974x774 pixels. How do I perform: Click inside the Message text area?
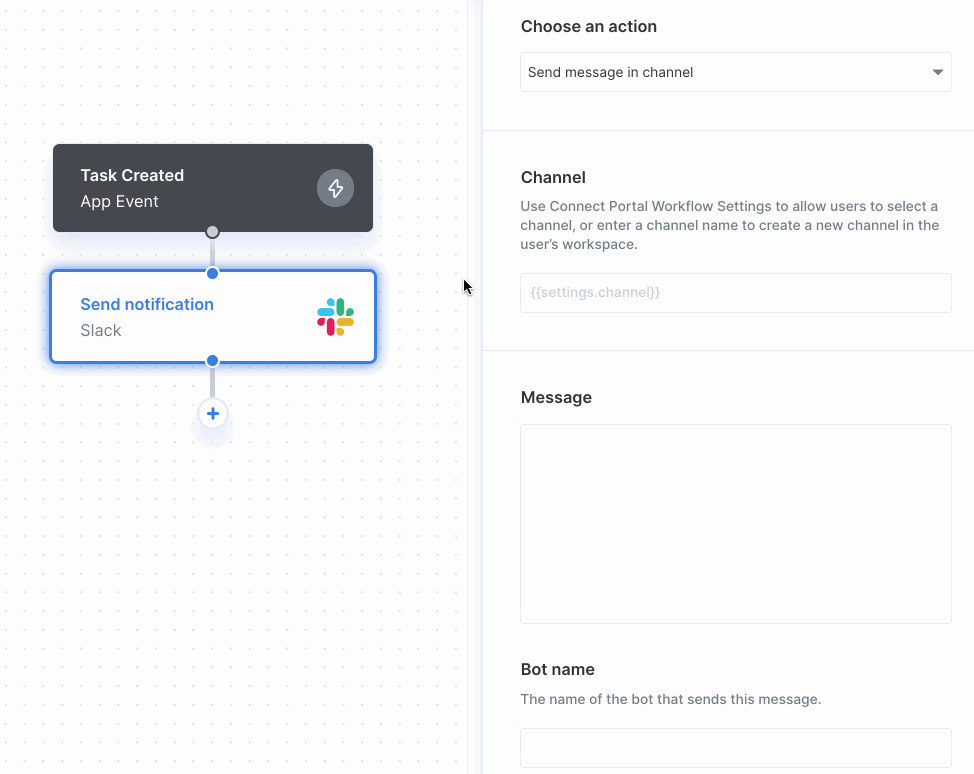click(736, 523)
